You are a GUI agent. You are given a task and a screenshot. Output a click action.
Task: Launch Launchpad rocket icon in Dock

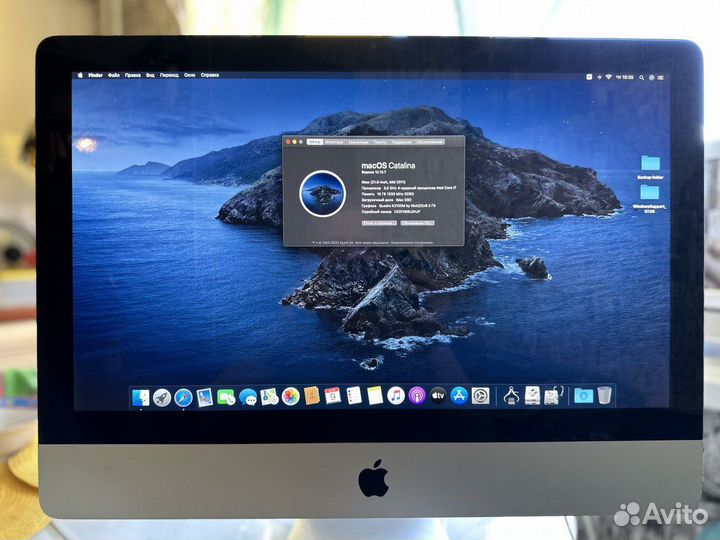(x=162, y=397)
